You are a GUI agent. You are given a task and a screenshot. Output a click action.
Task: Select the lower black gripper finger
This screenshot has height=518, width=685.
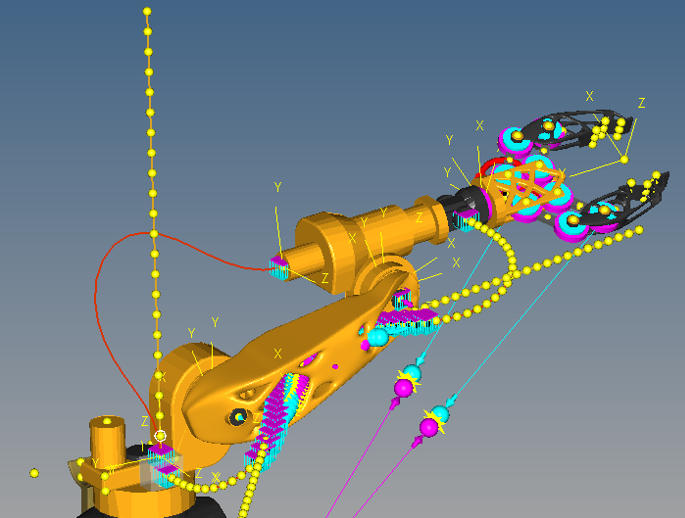(x=620, y=201)
